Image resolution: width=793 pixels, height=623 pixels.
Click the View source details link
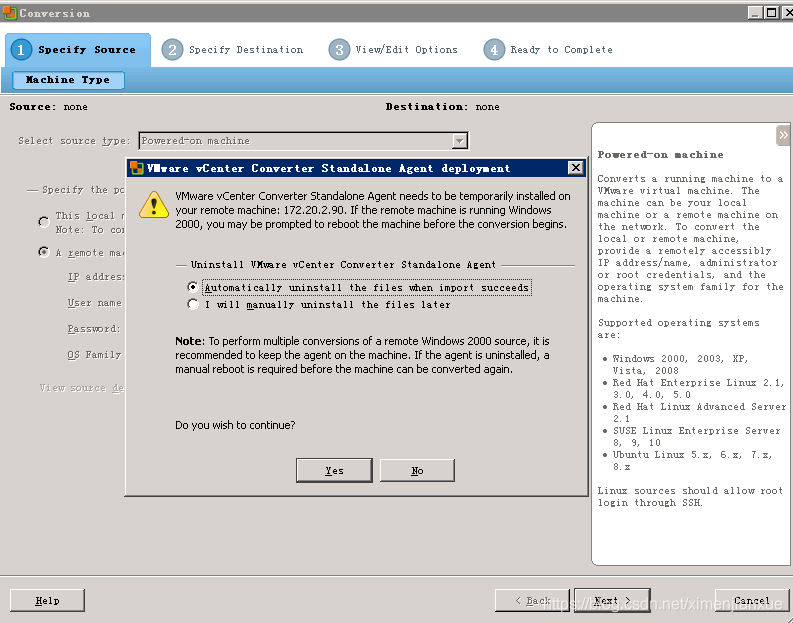coord(82,388)
